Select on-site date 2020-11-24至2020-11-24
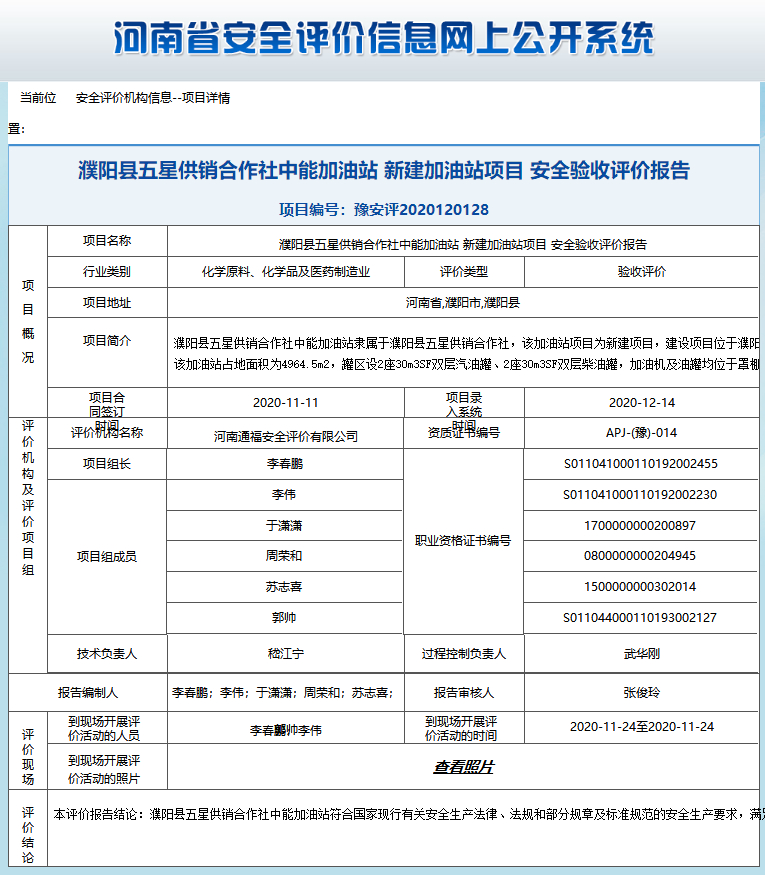The image size is (765, 875). pos(642,727)
